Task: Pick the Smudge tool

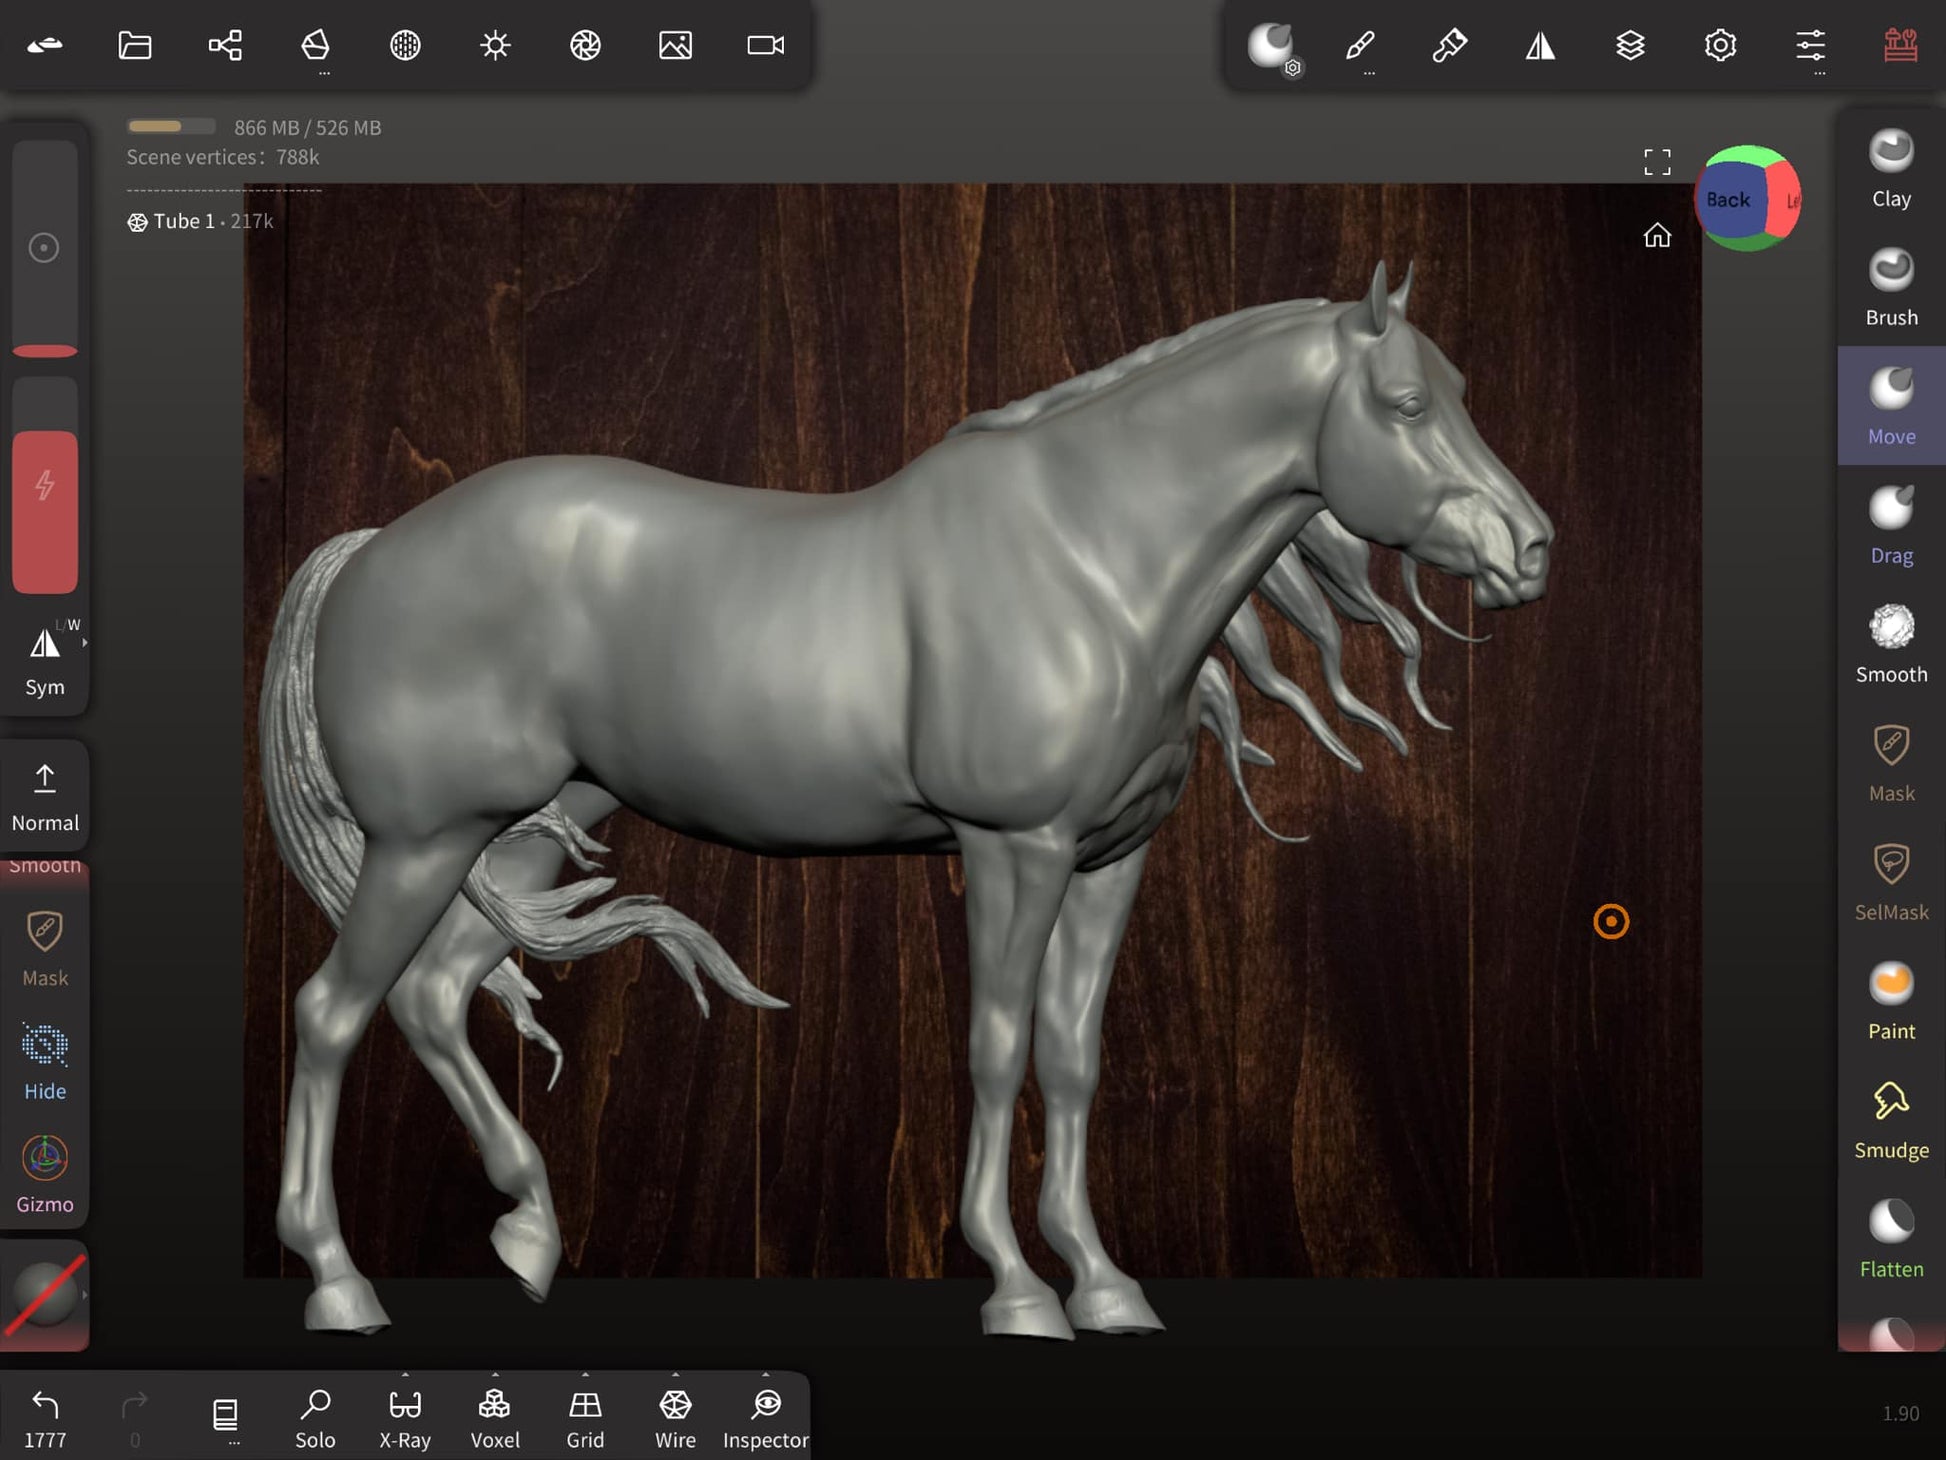Action: coord(1890,1120)
